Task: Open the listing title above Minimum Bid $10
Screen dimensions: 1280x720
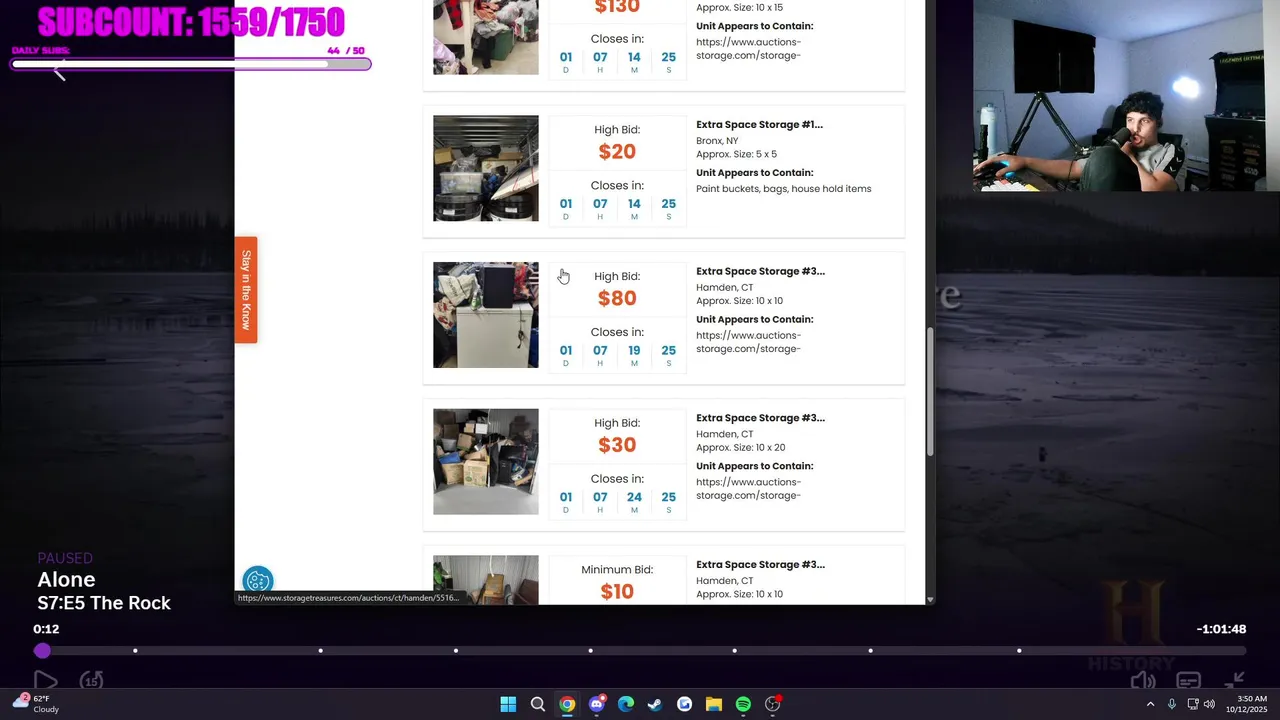Action: click(760, 565)
